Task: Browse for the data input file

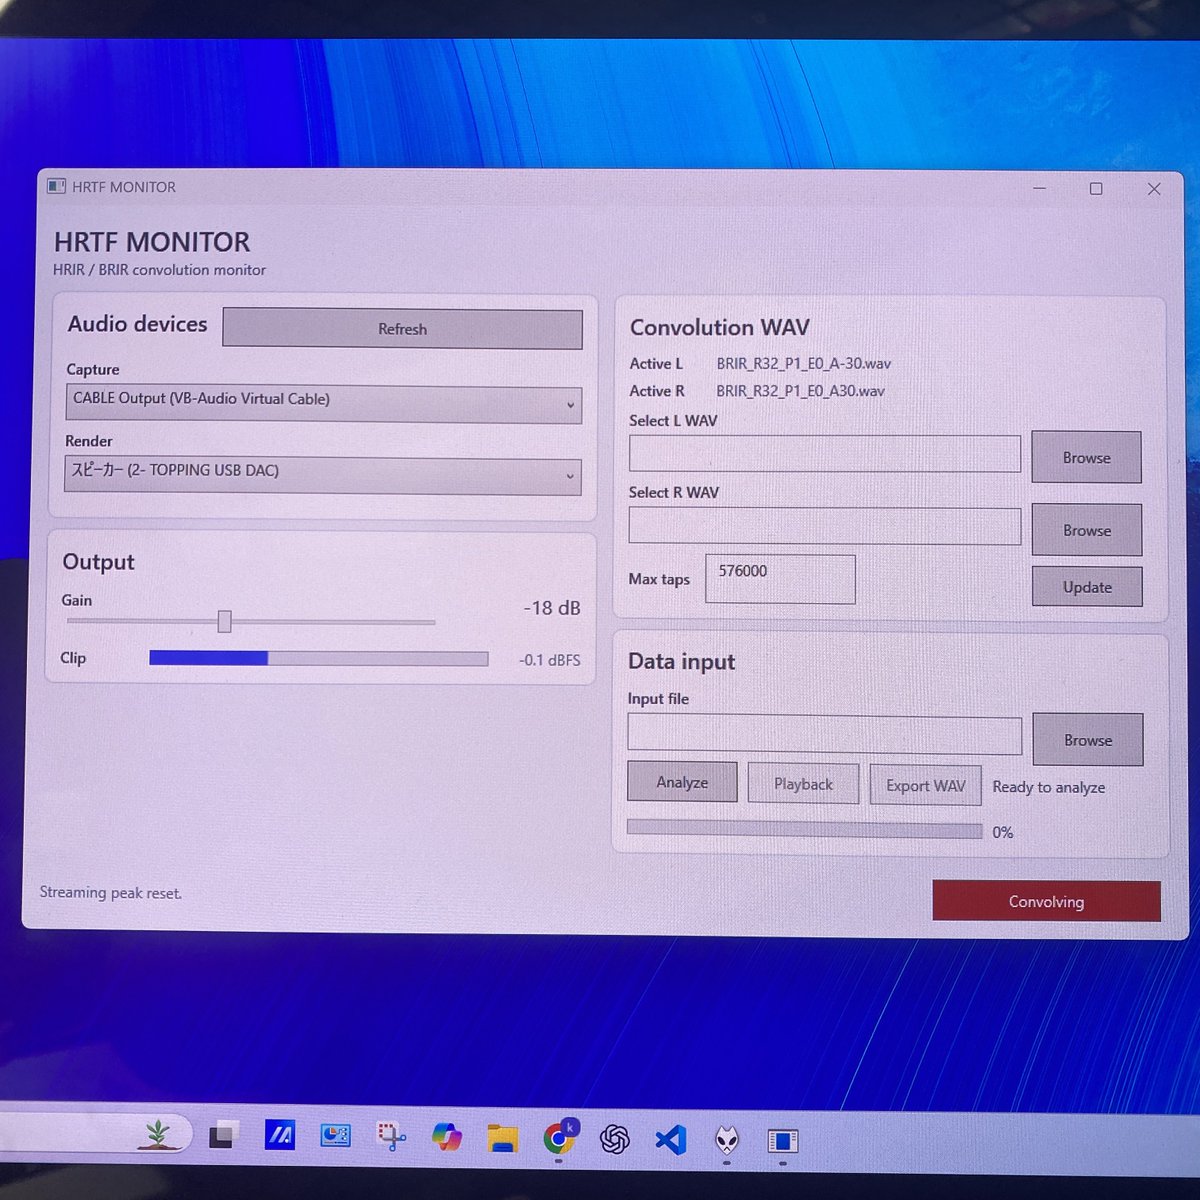Action: tap(1088, 740)
